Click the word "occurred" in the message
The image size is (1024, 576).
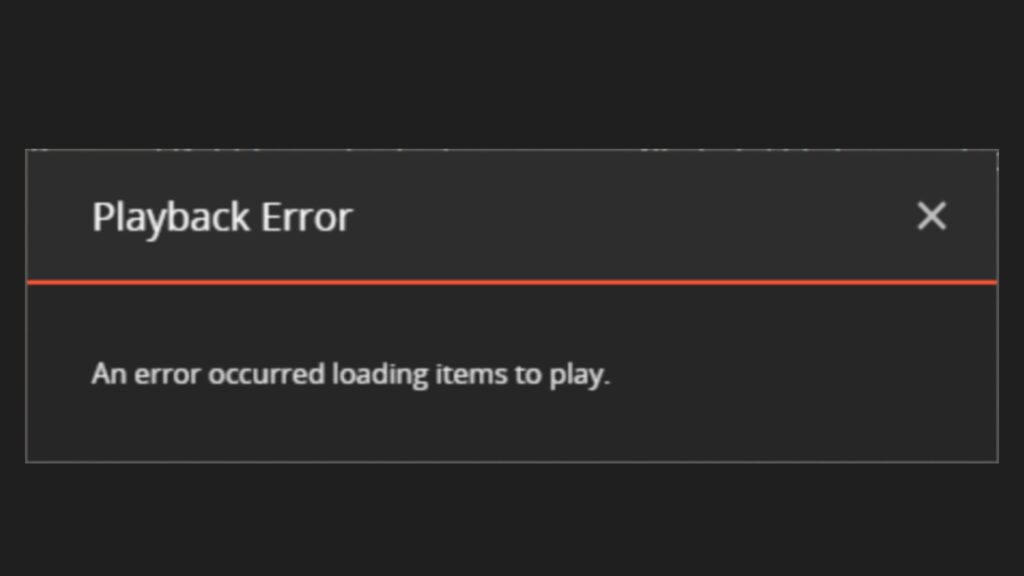pyautogui.click(x=266, y=374)
